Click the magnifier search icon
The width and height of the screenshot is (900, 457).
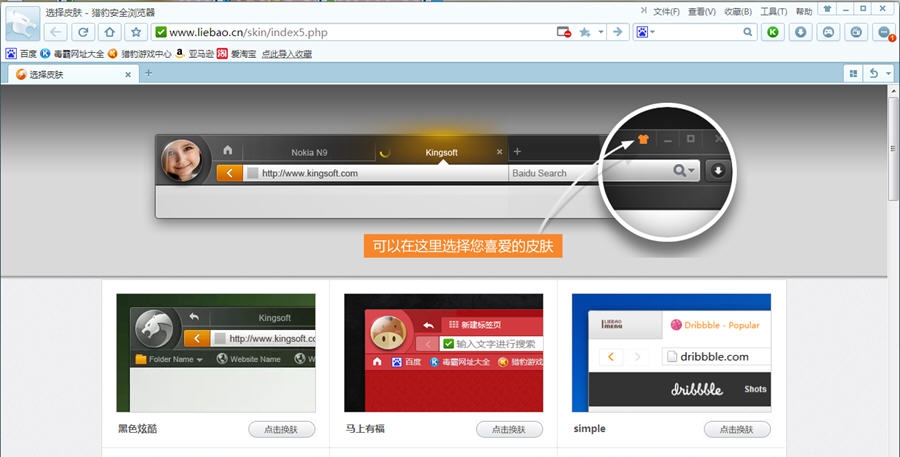(x=747, y=32)
